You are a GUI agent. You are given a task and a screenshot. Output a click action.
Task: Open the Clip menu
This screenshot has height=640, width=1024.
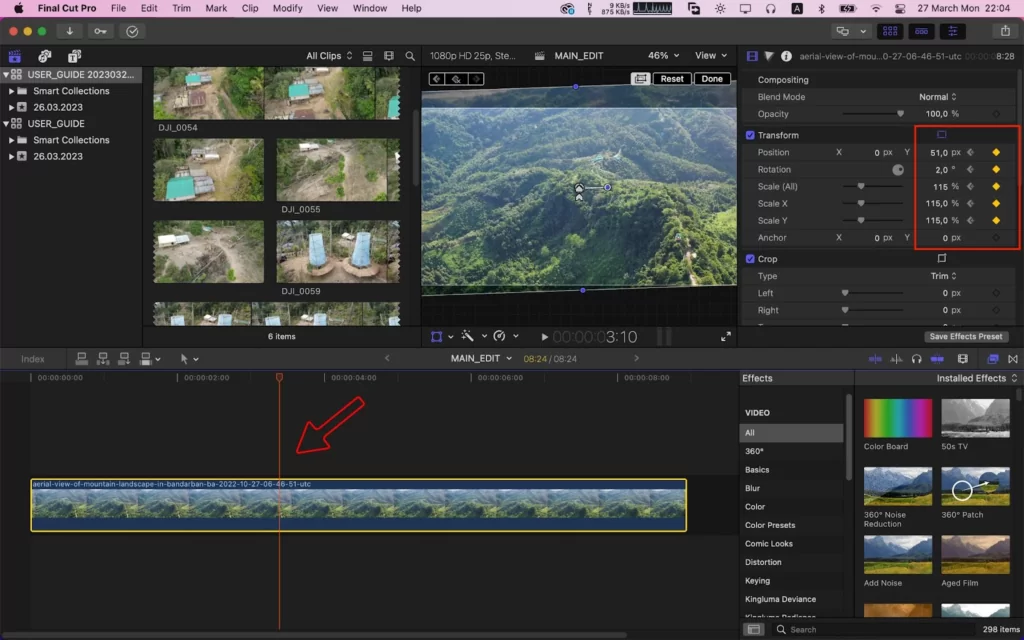(x=249, y=8)
